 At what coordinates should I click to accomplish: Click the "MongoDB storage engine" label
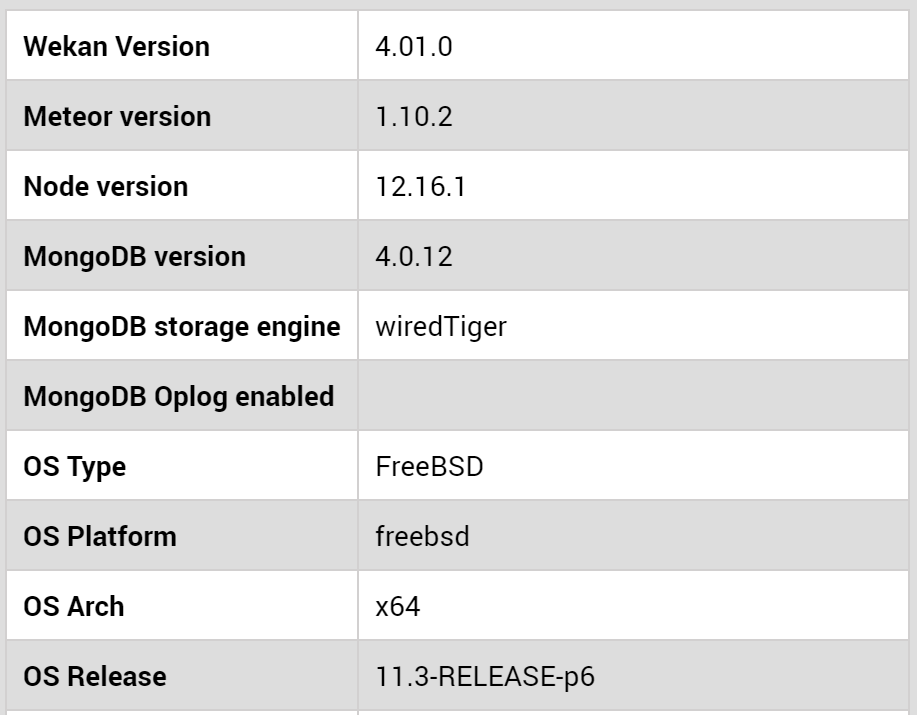(182, 327)
